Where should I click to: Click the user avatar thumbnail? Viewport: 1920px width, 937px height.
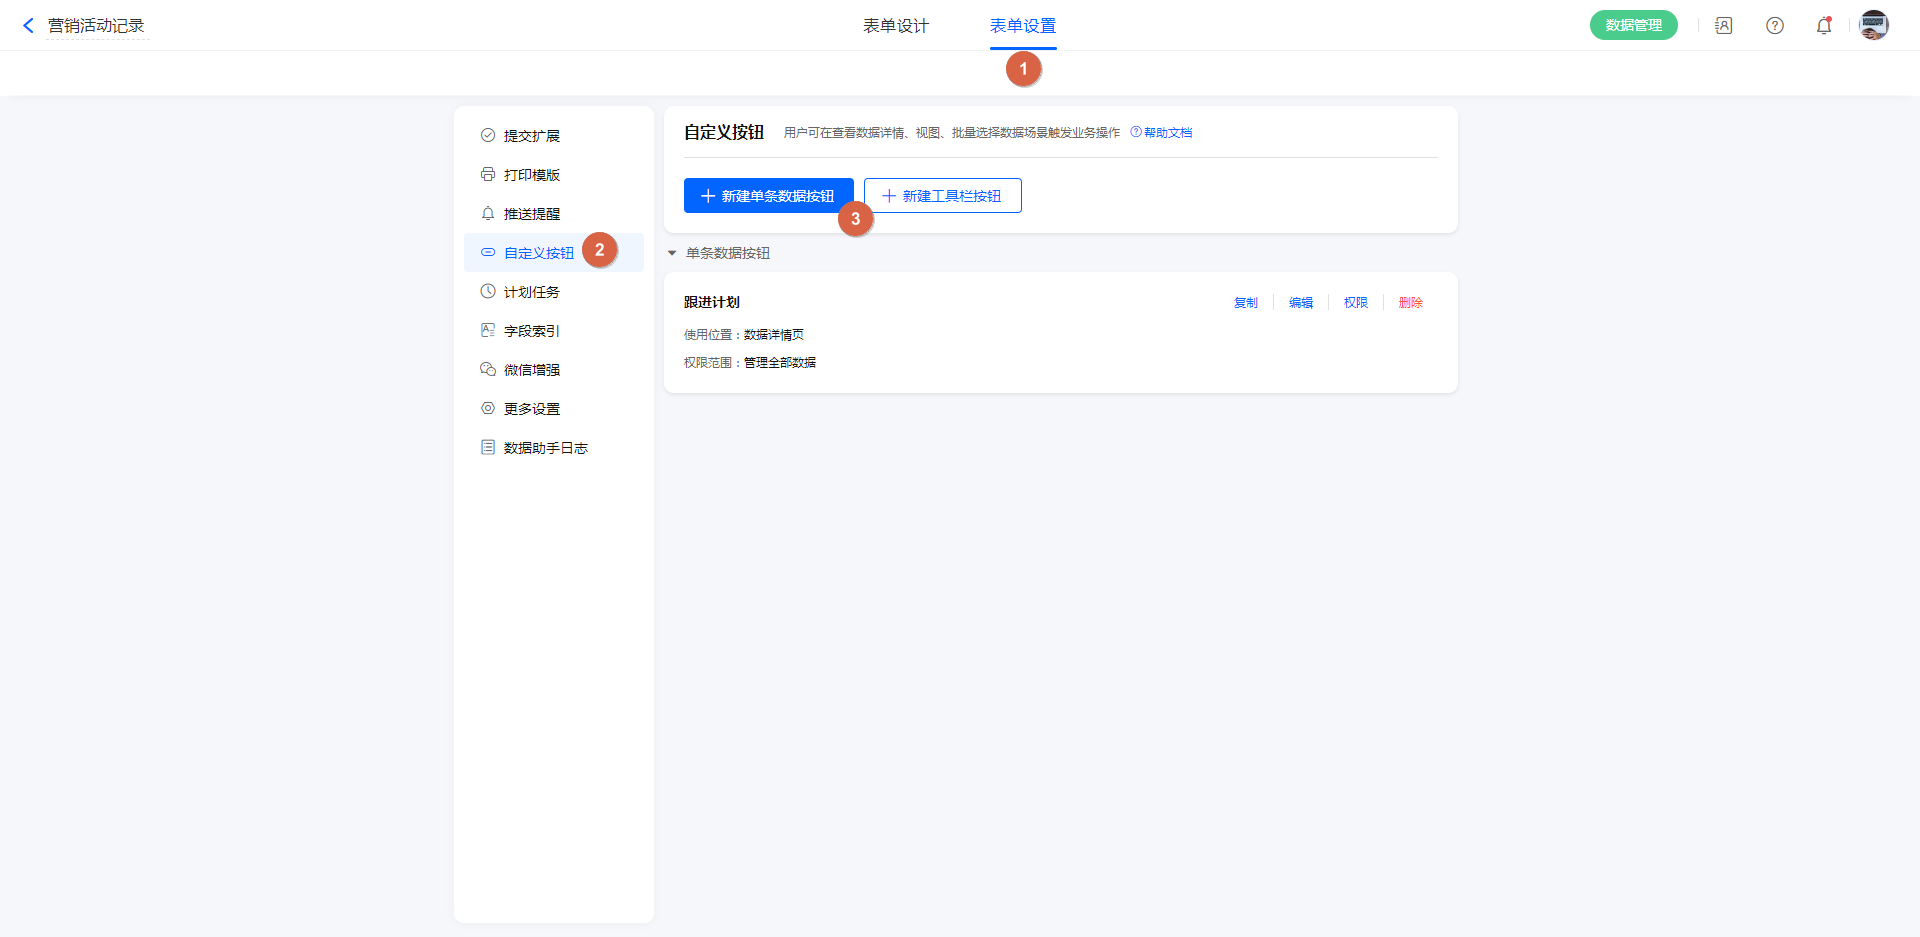point(1873,26)
